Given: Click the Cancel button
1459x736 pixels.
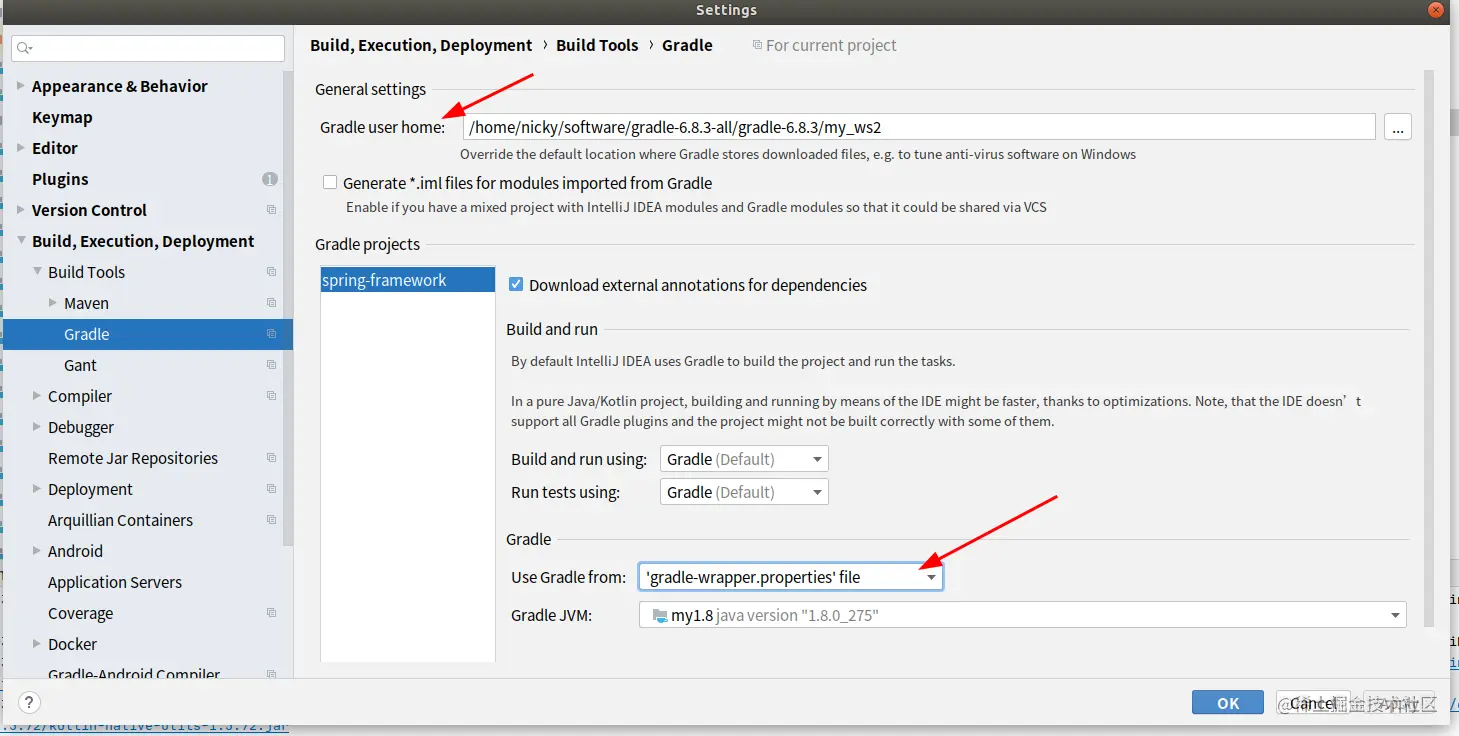Looking at the screenshot, I should [x=1312, y=703].
